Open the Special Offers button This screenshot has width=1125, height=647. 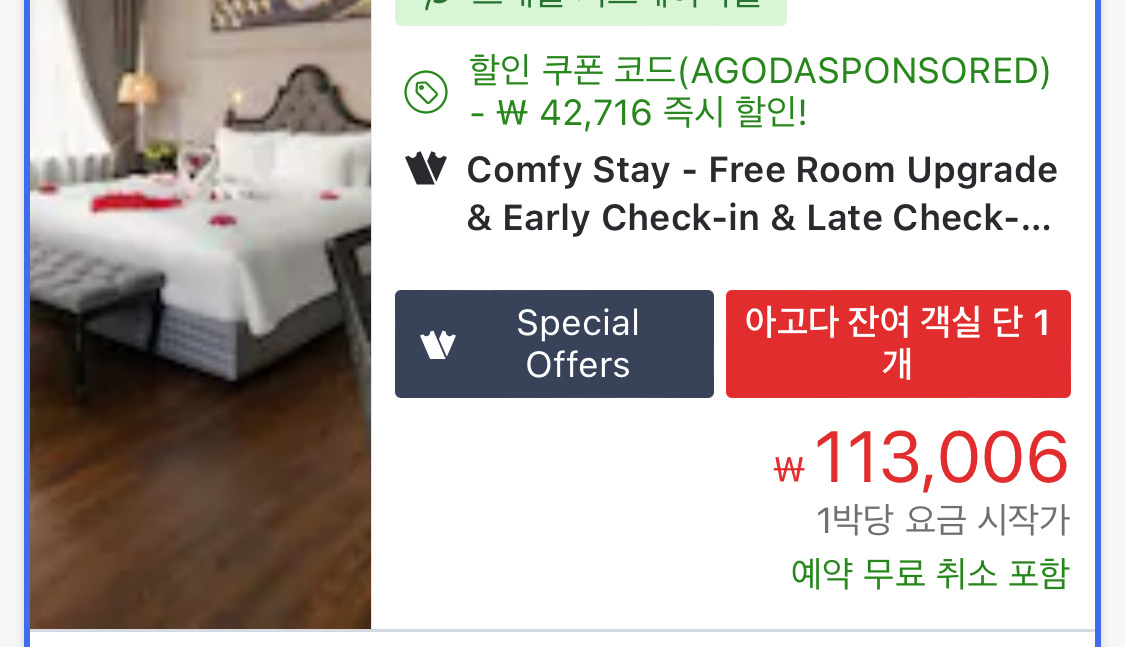pyautogui.click(x=554, y=344)
